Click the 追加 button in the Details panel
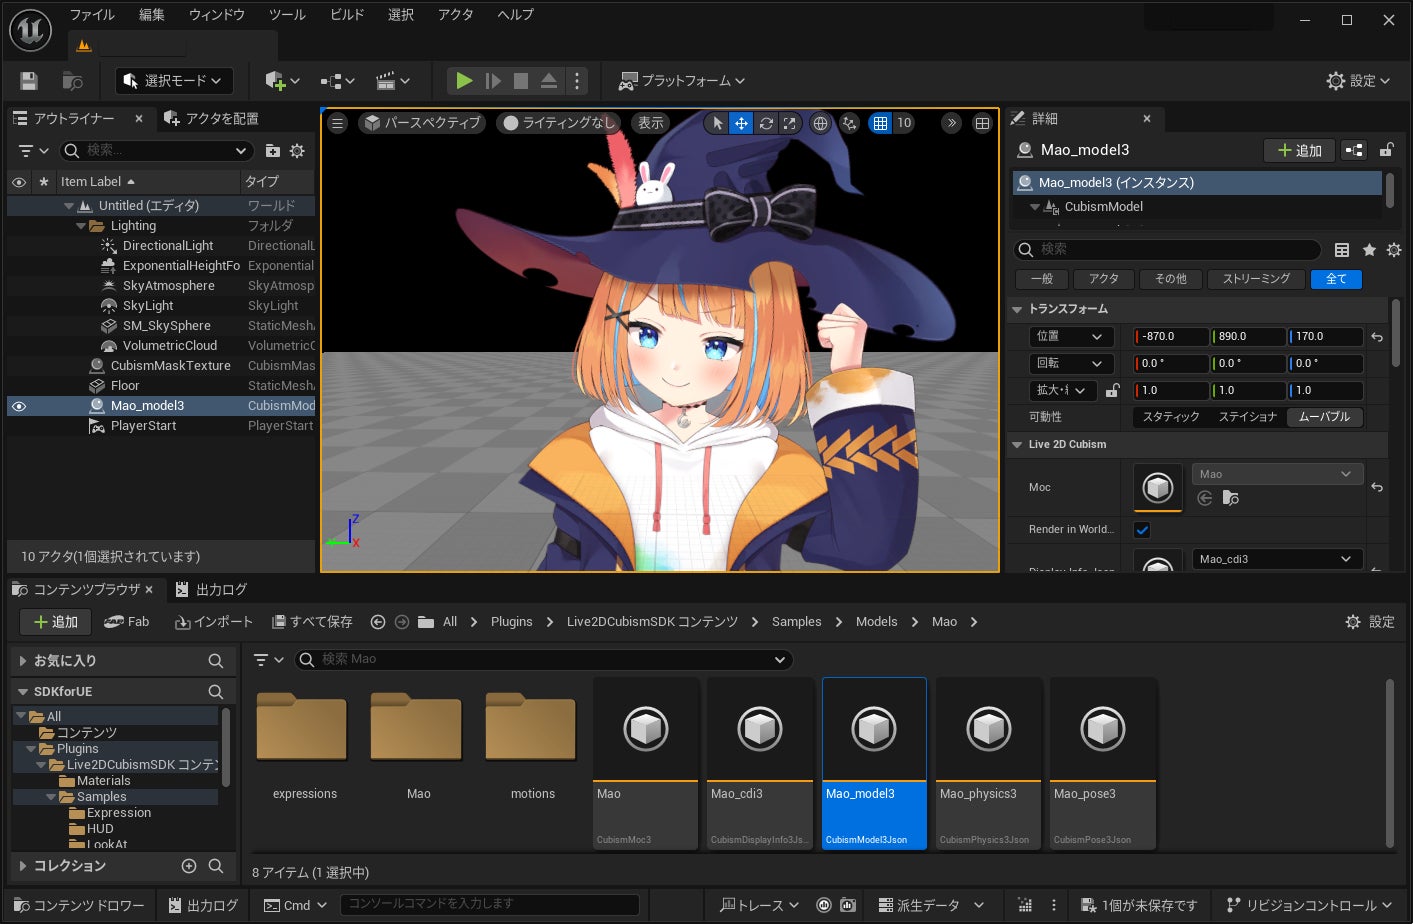 coord(1299,150)
